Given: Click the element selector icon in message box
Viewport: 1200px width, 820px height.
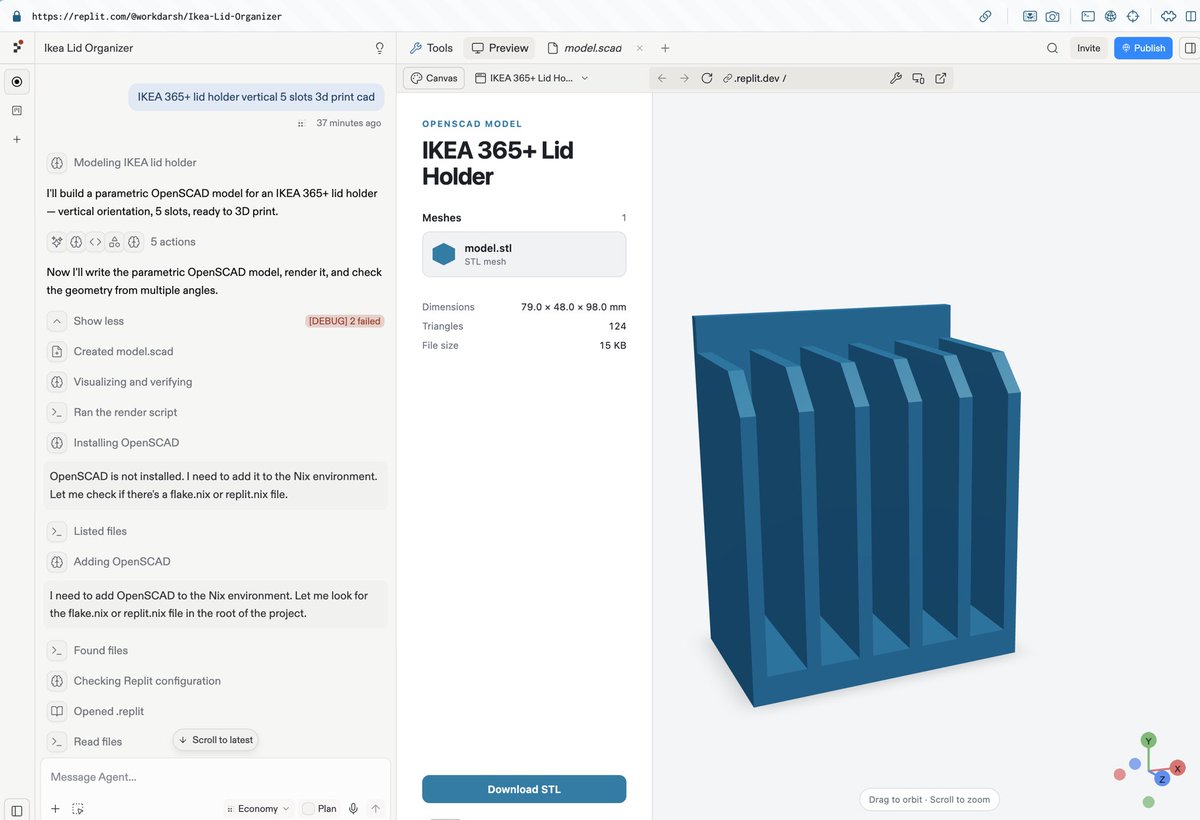Looking at the screenshot, I should 78,809.
